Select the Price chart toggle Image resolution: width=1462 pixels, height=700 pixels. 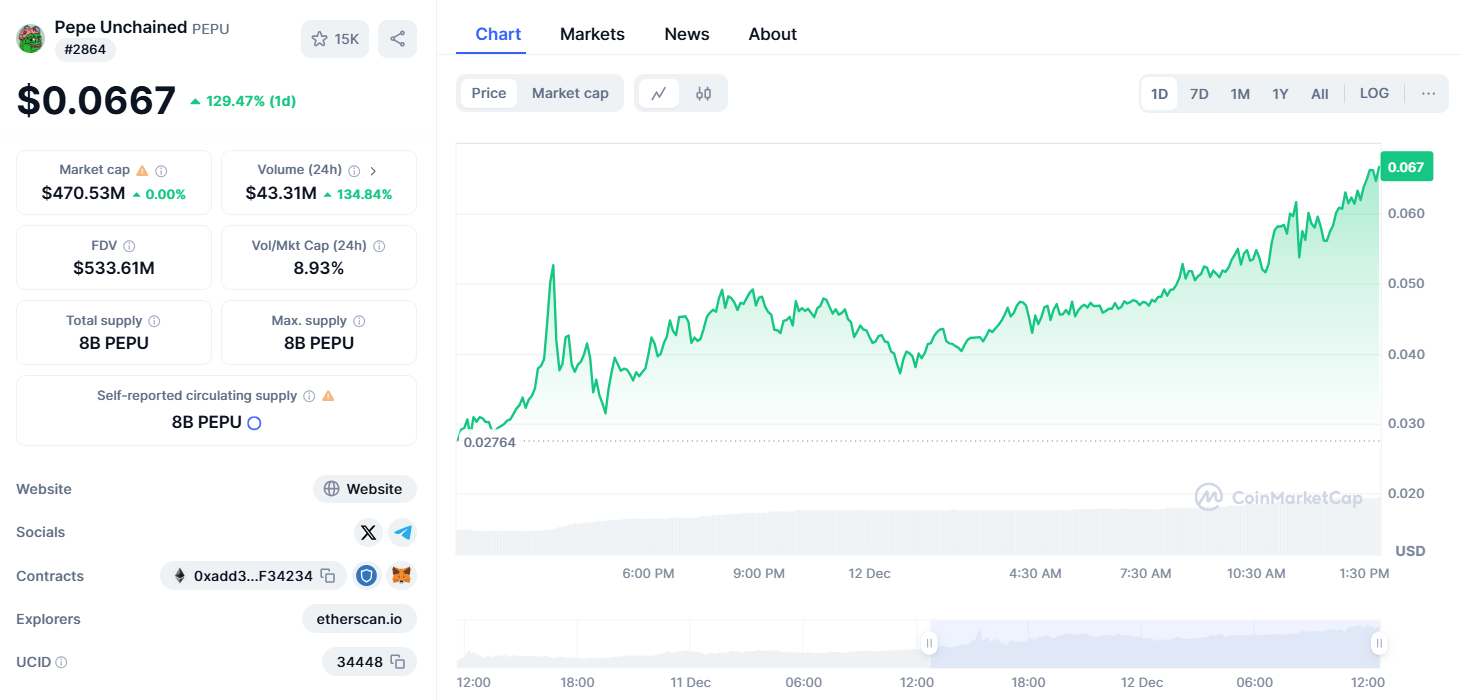489,93
